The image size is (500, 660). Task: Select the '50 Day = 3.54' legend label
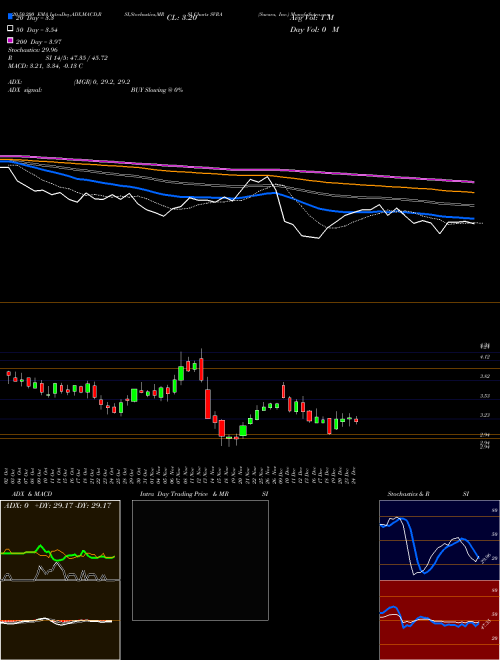(37, 30)
